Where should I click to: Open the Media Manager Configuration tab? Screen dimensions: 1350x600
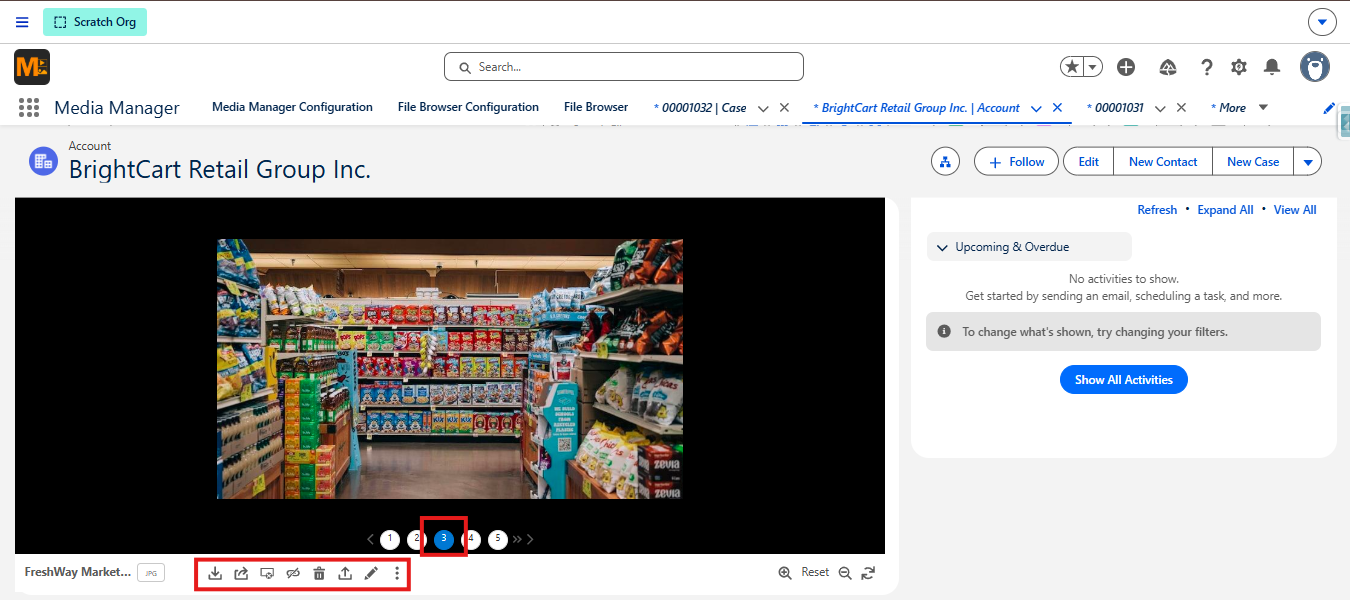point(292,107)
